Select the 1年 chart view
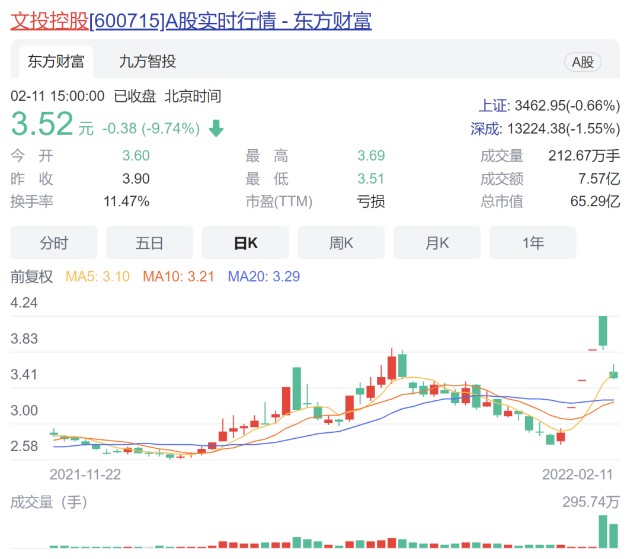Viewport: 640px width, 559px height. [533, 243]
